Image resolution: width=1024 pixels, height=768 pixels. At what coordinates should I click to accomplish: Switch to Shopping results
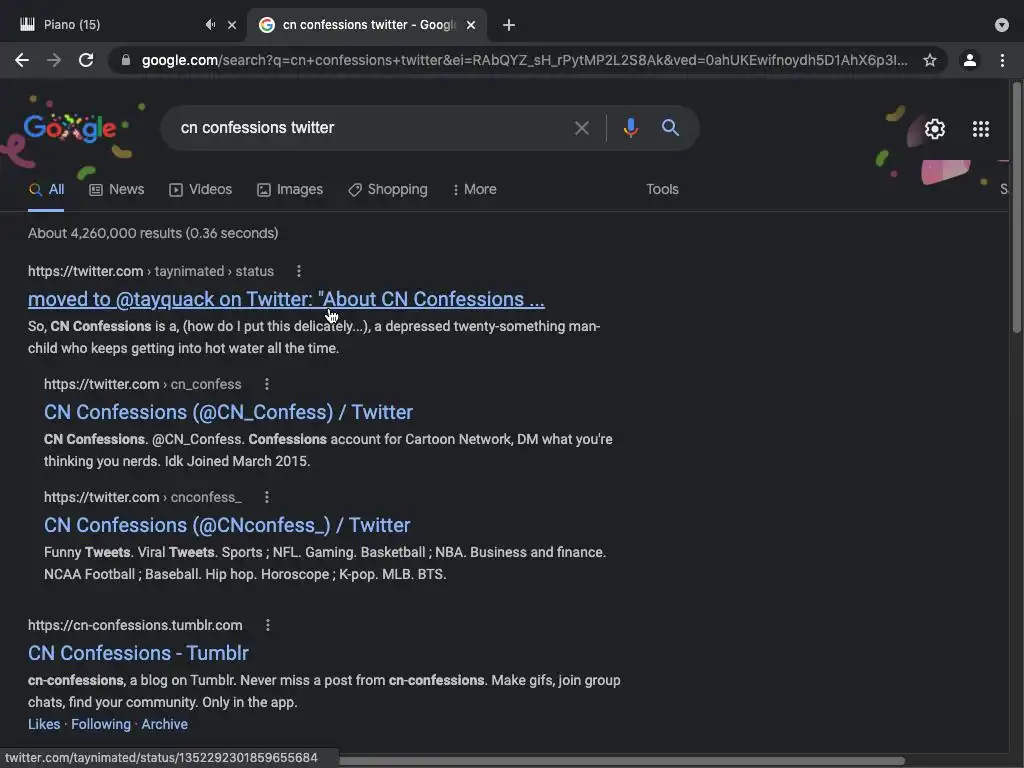click(388, 189)
